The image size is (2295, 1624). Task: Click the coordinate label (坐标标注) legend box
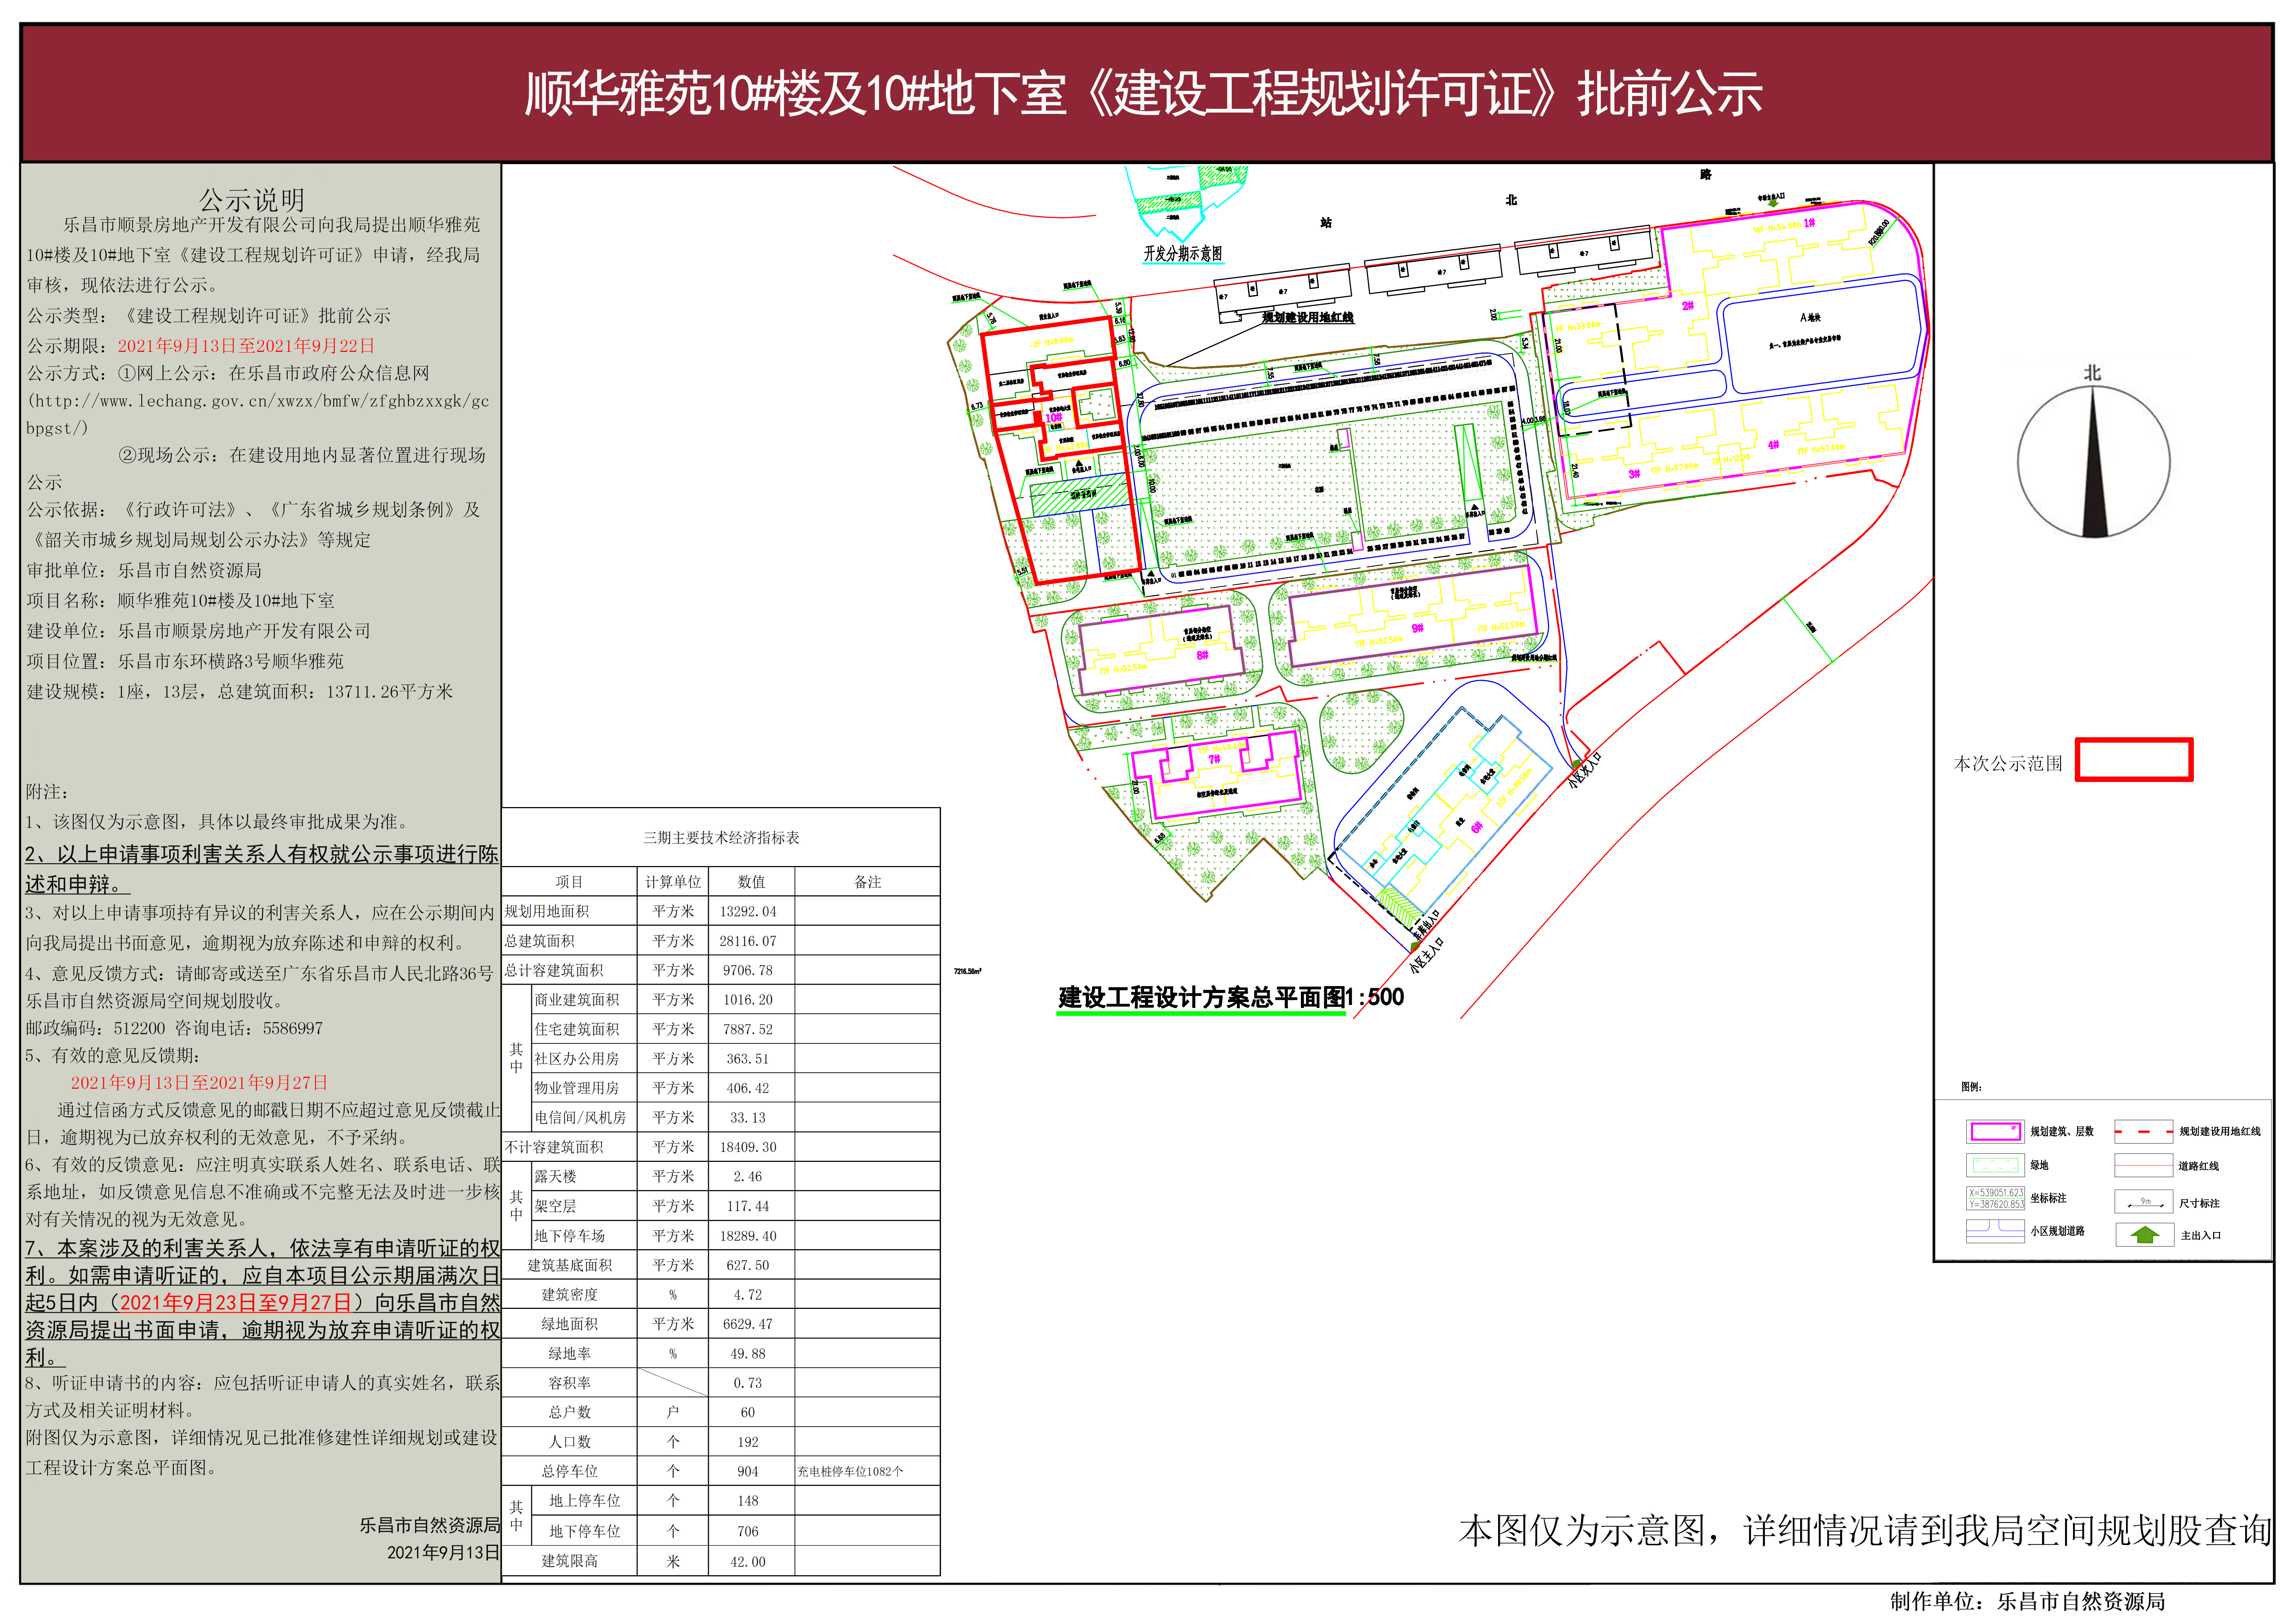click(1995, 1198)
